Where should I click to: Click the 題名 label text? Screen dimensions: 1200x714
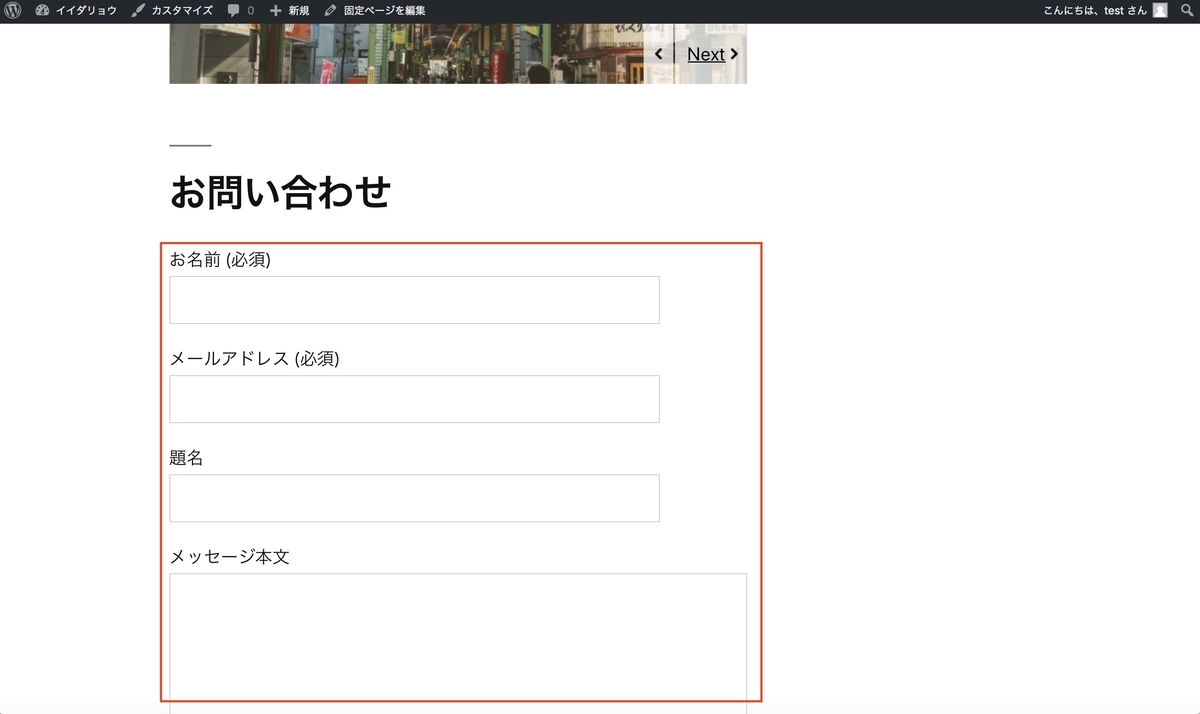186,458
